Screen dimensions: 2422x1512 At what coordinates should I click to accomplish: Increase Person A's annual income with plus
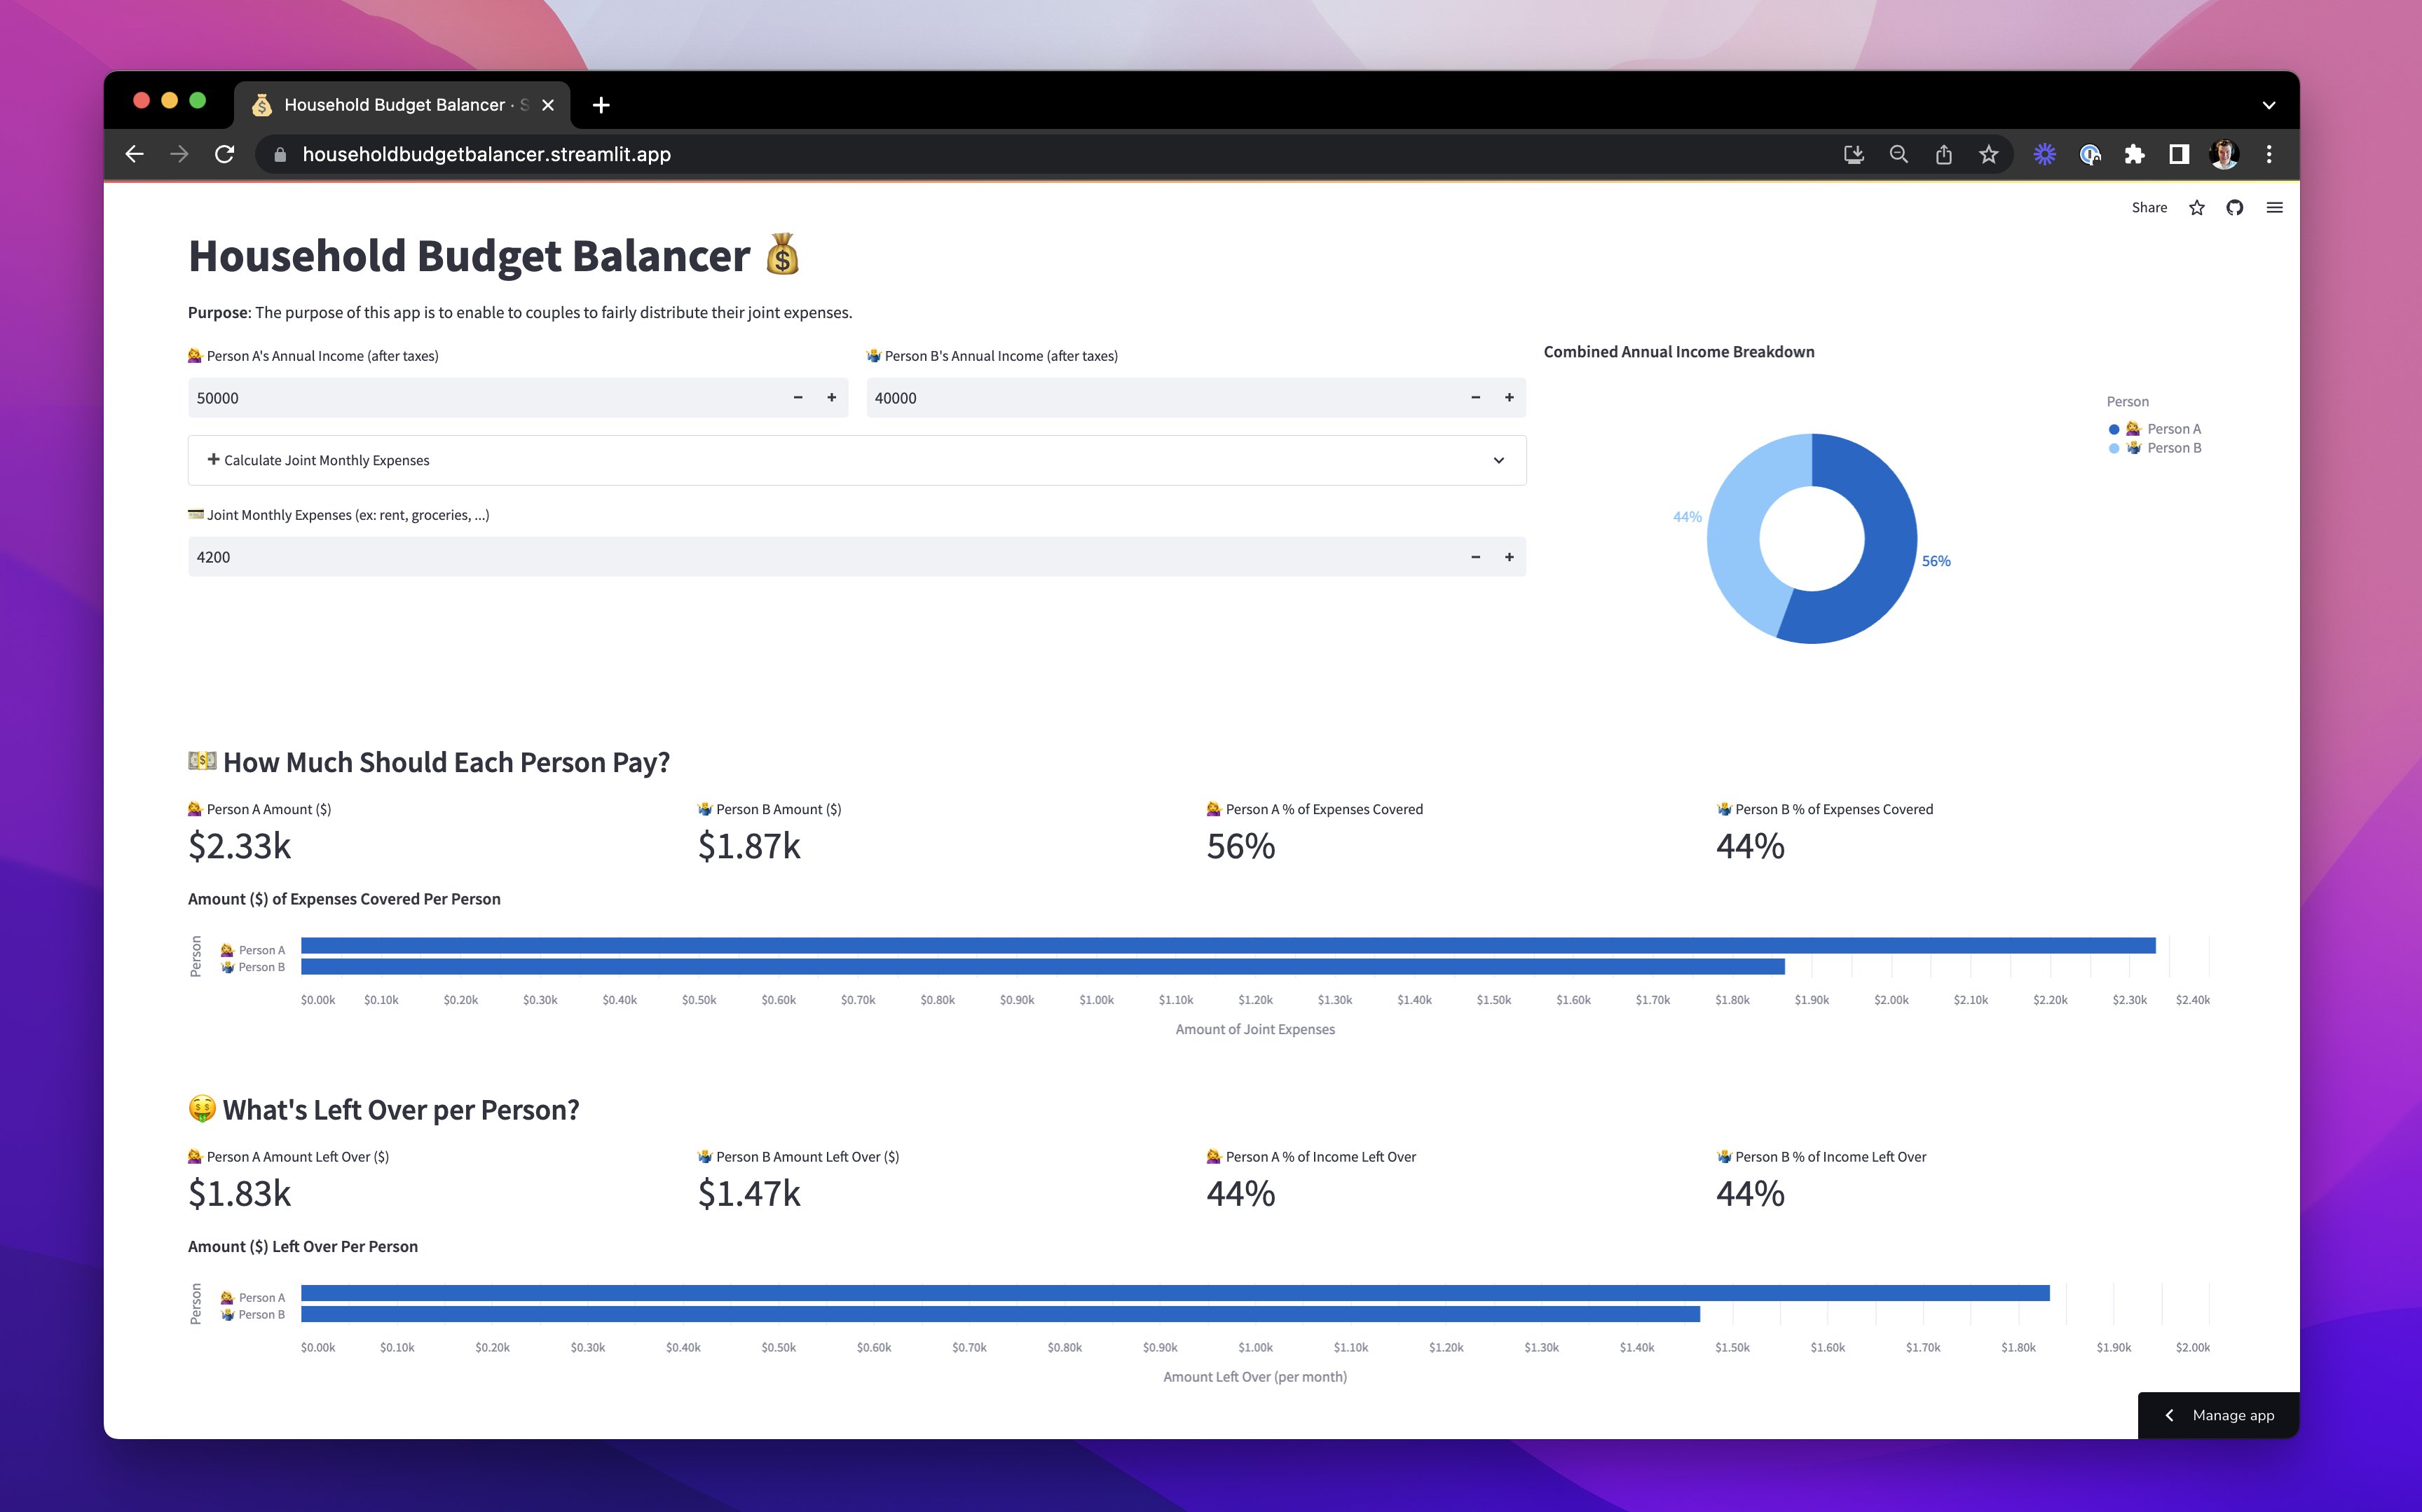click(831, 398)
